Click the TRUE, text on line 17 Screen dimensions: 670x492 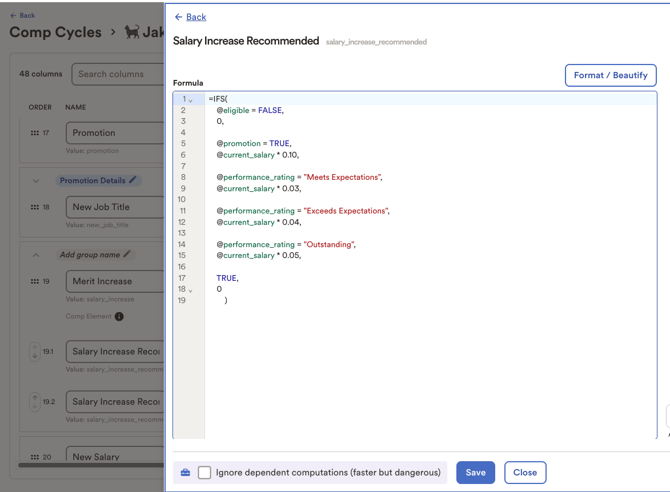click(227, 278)
